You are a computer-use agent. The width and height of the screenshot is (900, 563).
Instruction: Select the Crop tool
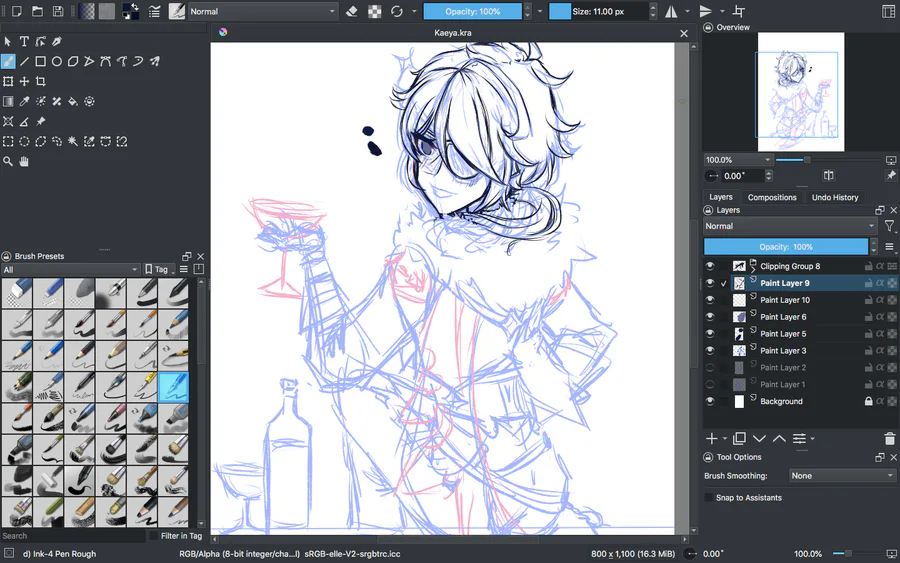pos(40,81)
